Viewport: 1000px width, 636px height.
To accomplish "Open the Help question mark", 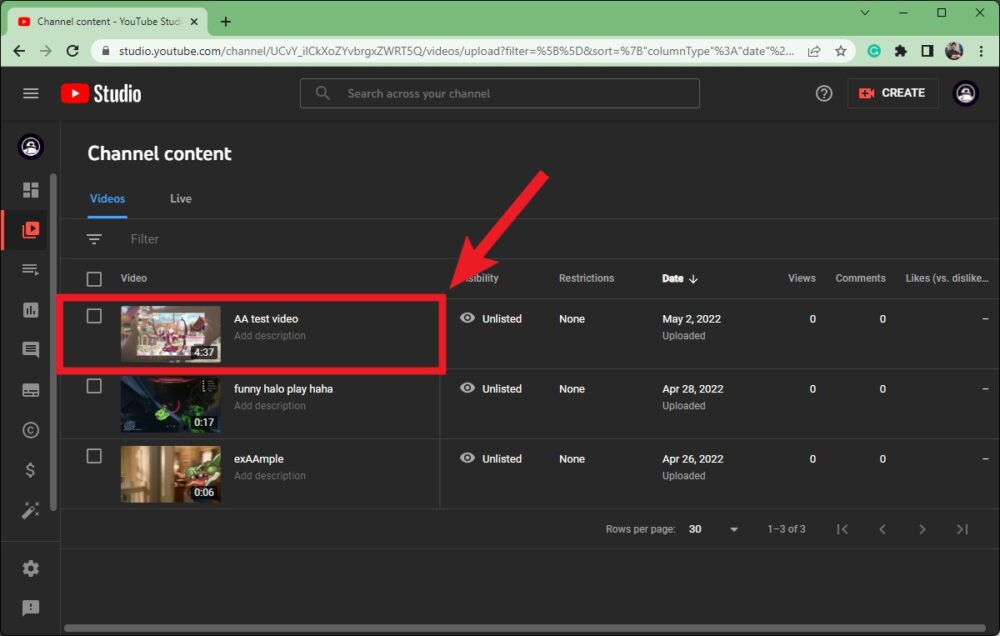I will (823, 93).
